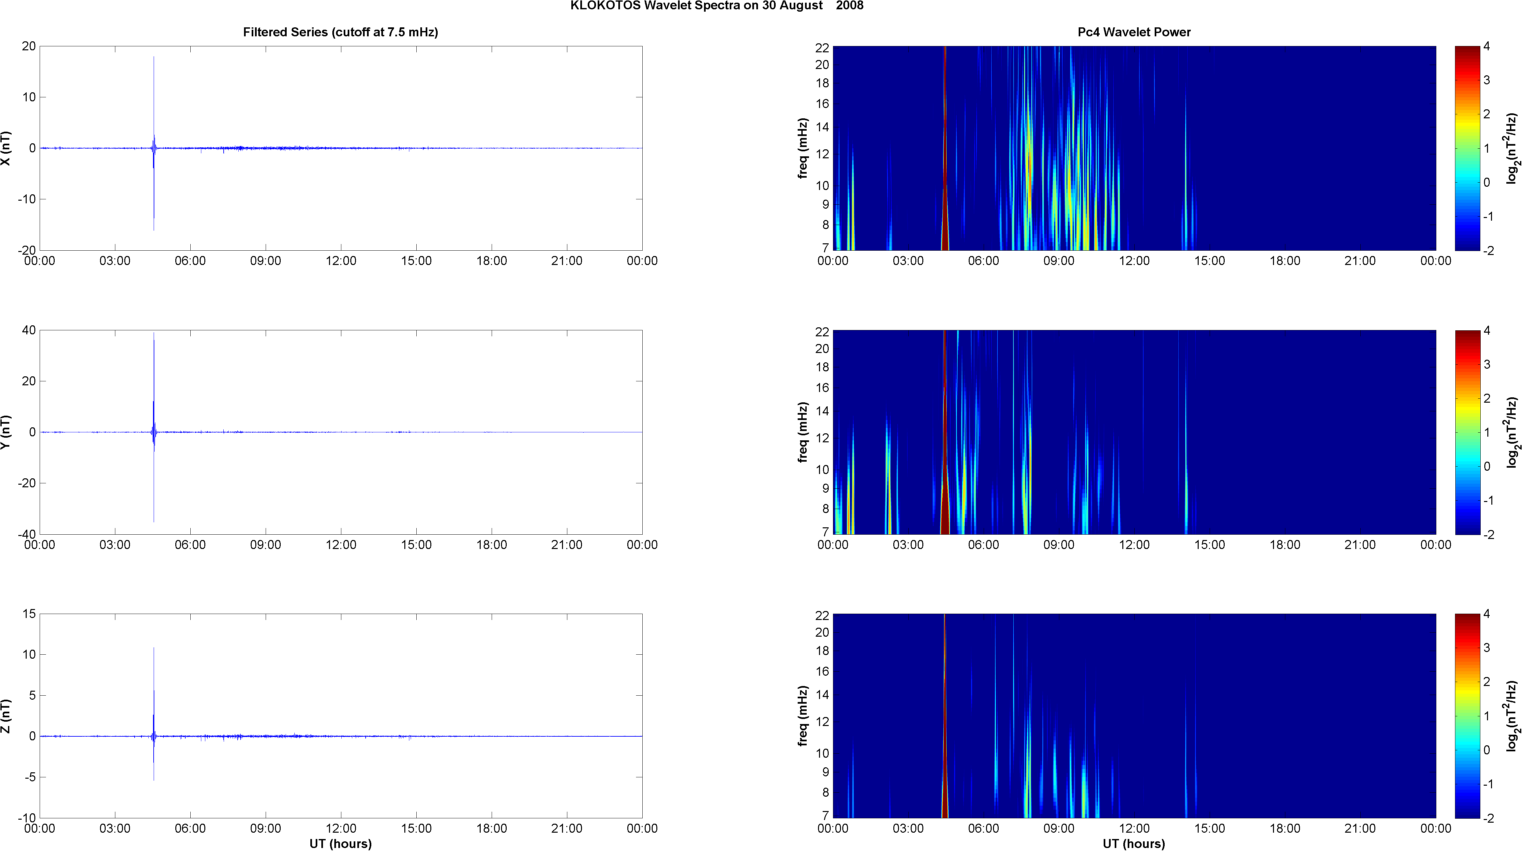Click the 'Filtered Series (cutoff at 7.5 mHz)' title
This screenshot has width=1522, height=851.
[340, 32]
